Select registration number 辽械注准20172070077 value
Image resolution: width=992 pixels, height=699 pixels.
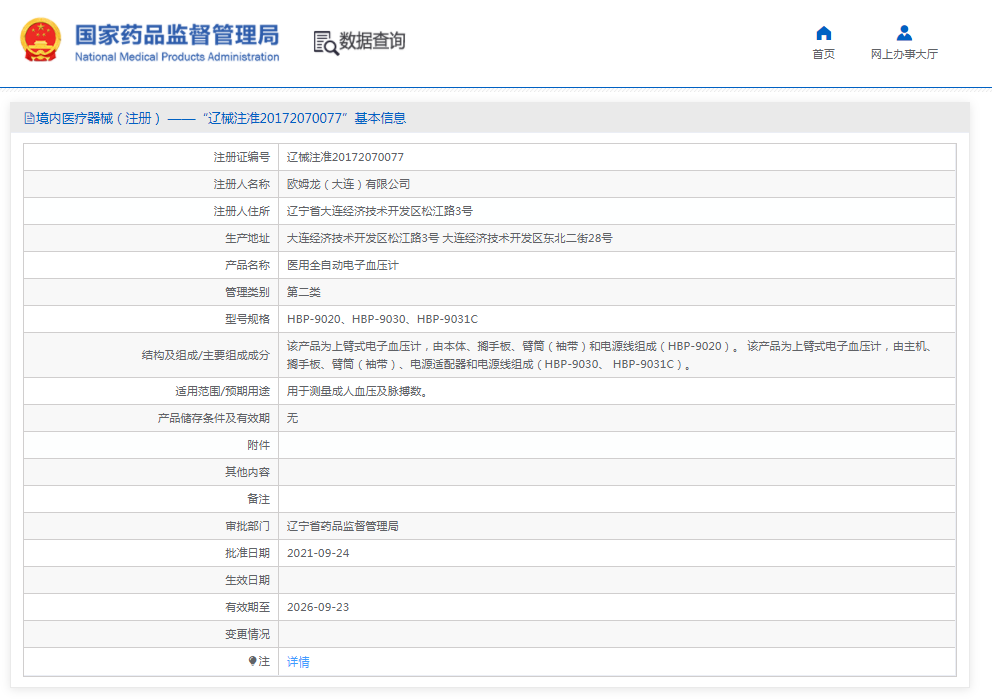coord(345,157)
